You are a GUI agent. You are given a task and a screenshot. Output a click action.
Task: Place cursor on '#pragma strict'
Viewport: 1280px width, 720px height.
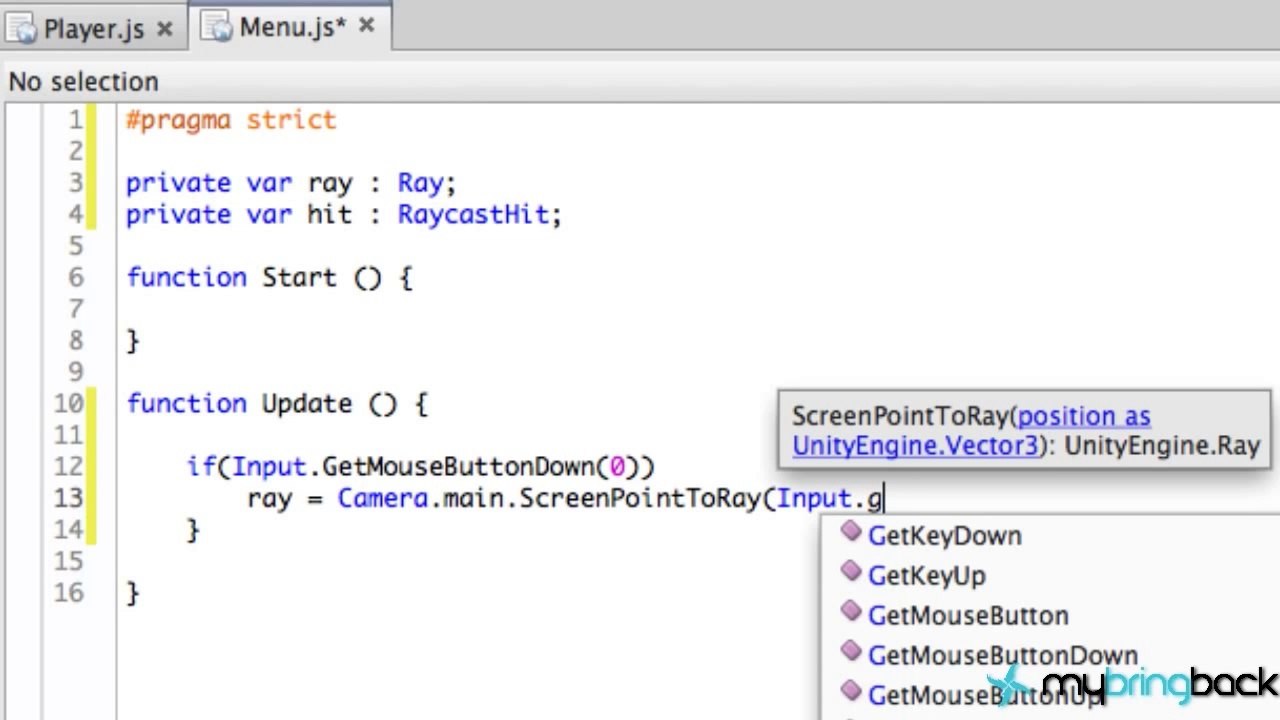click(x=231, y=120)
